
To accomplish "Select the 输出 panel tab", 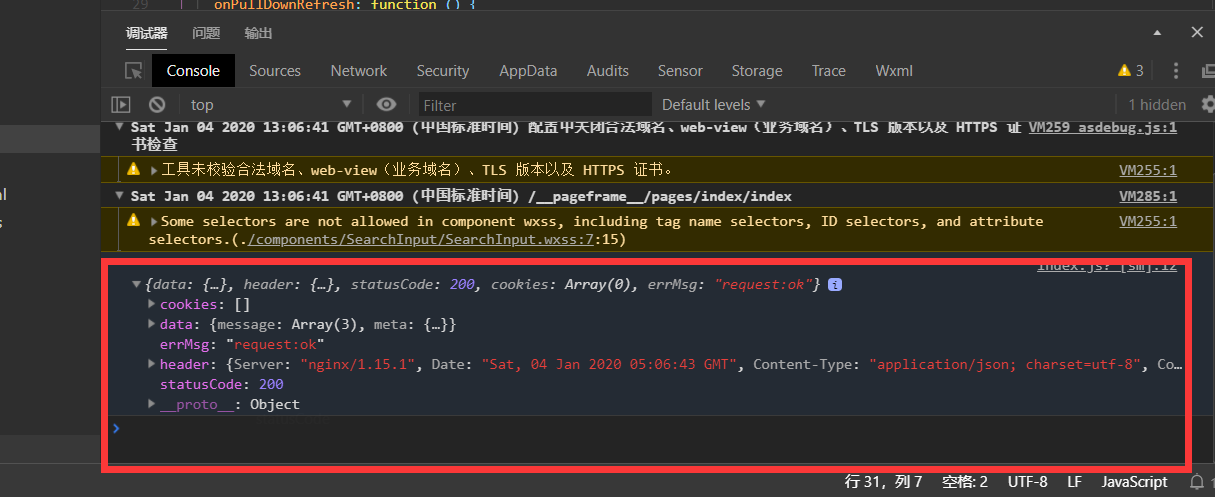I will [x=258, y=33].
